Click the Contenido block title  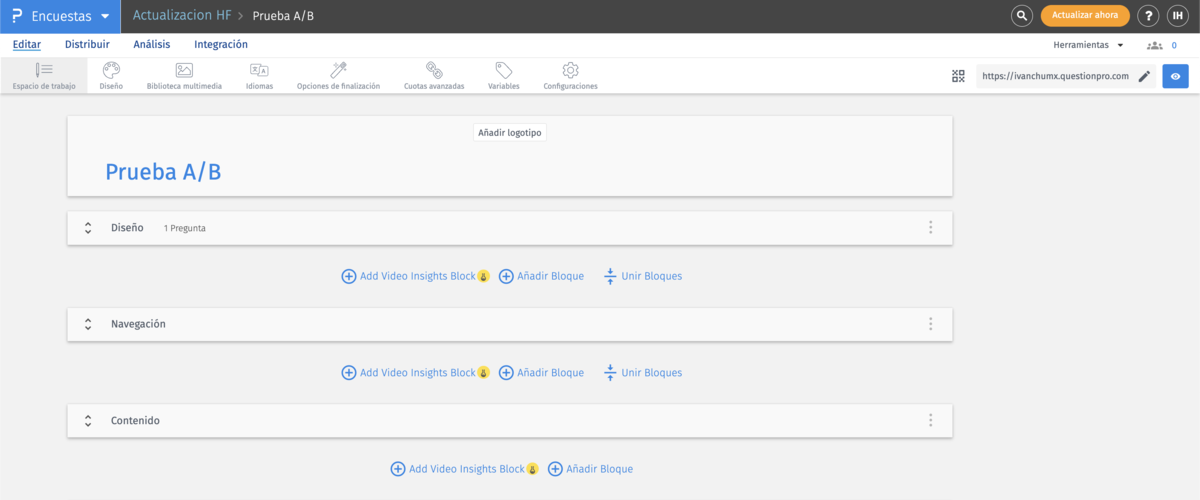point(135,421)
